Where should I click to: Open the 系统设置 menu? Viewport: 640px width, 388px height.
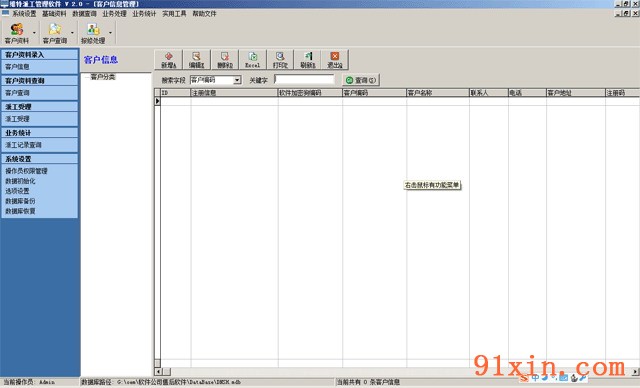[x=24, y=14]
